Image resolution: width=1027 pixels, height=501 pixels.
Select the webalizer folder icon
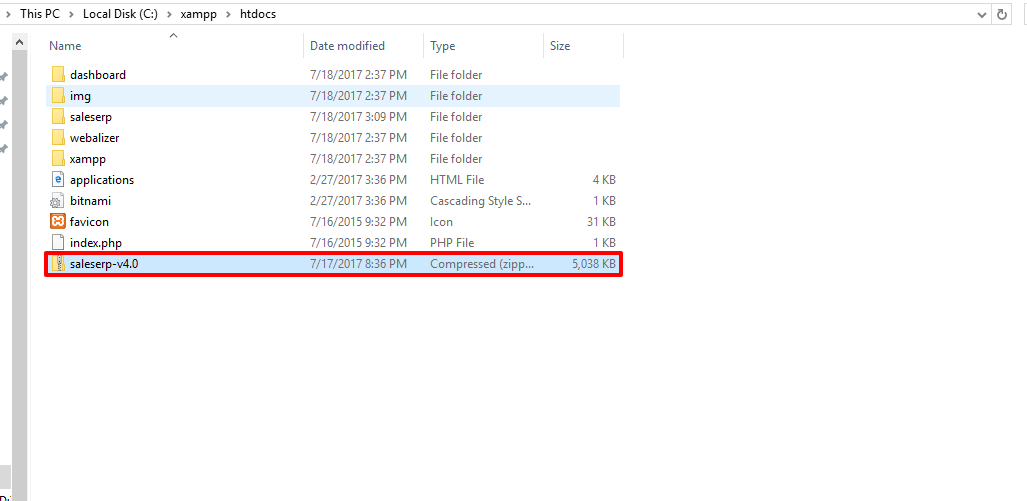point(58,138)
